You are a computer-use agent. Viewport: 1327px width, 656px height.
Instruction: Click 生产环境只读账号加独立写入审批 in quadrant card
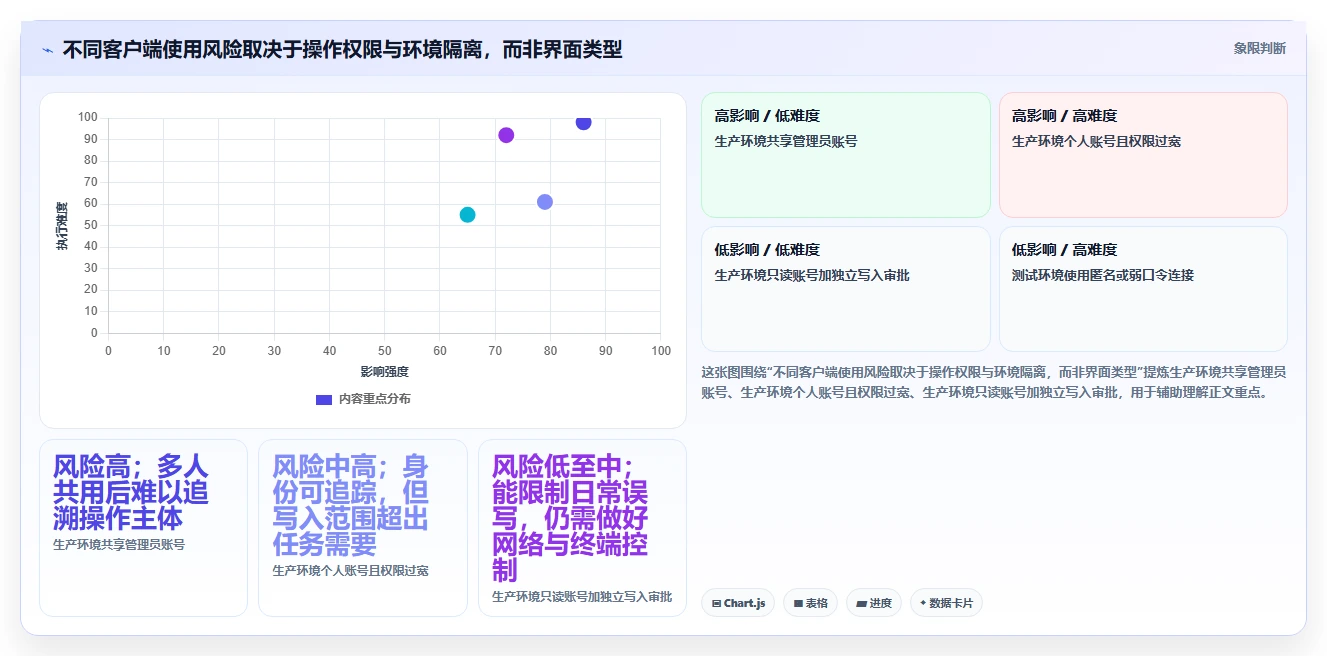[x=812, y=275]
